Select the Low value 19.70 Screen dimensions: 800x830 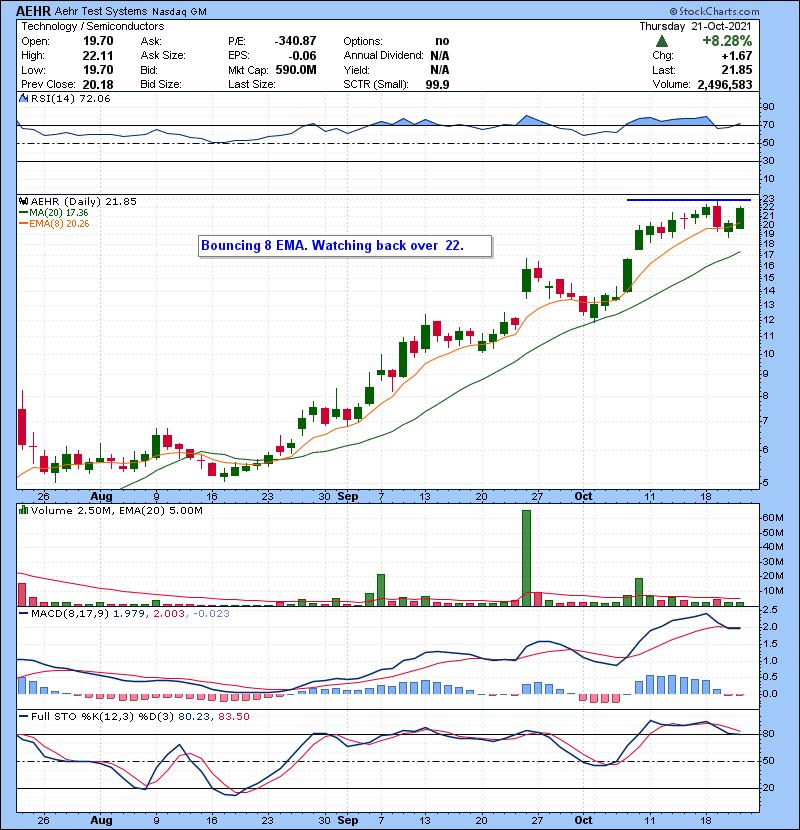(x=98, y=70)
